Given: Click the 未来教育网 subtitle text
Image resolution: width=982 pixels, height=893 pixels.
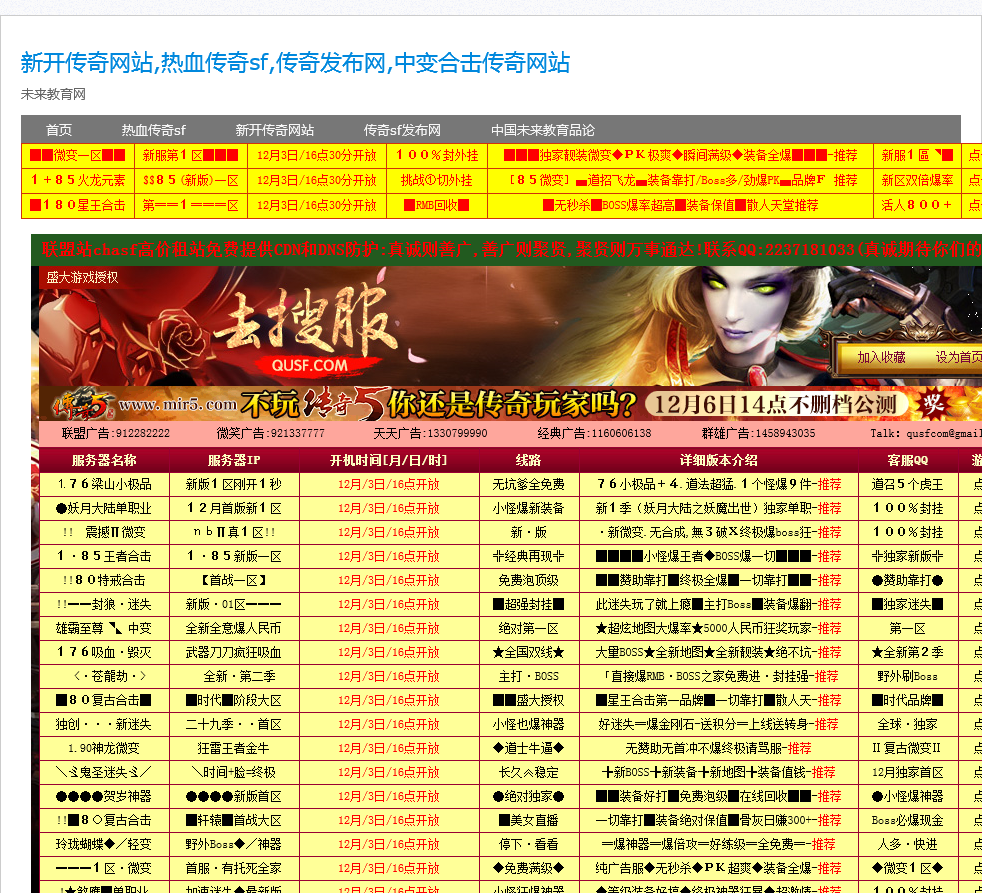Looking at the screenshot, I should tap(53, 95).
